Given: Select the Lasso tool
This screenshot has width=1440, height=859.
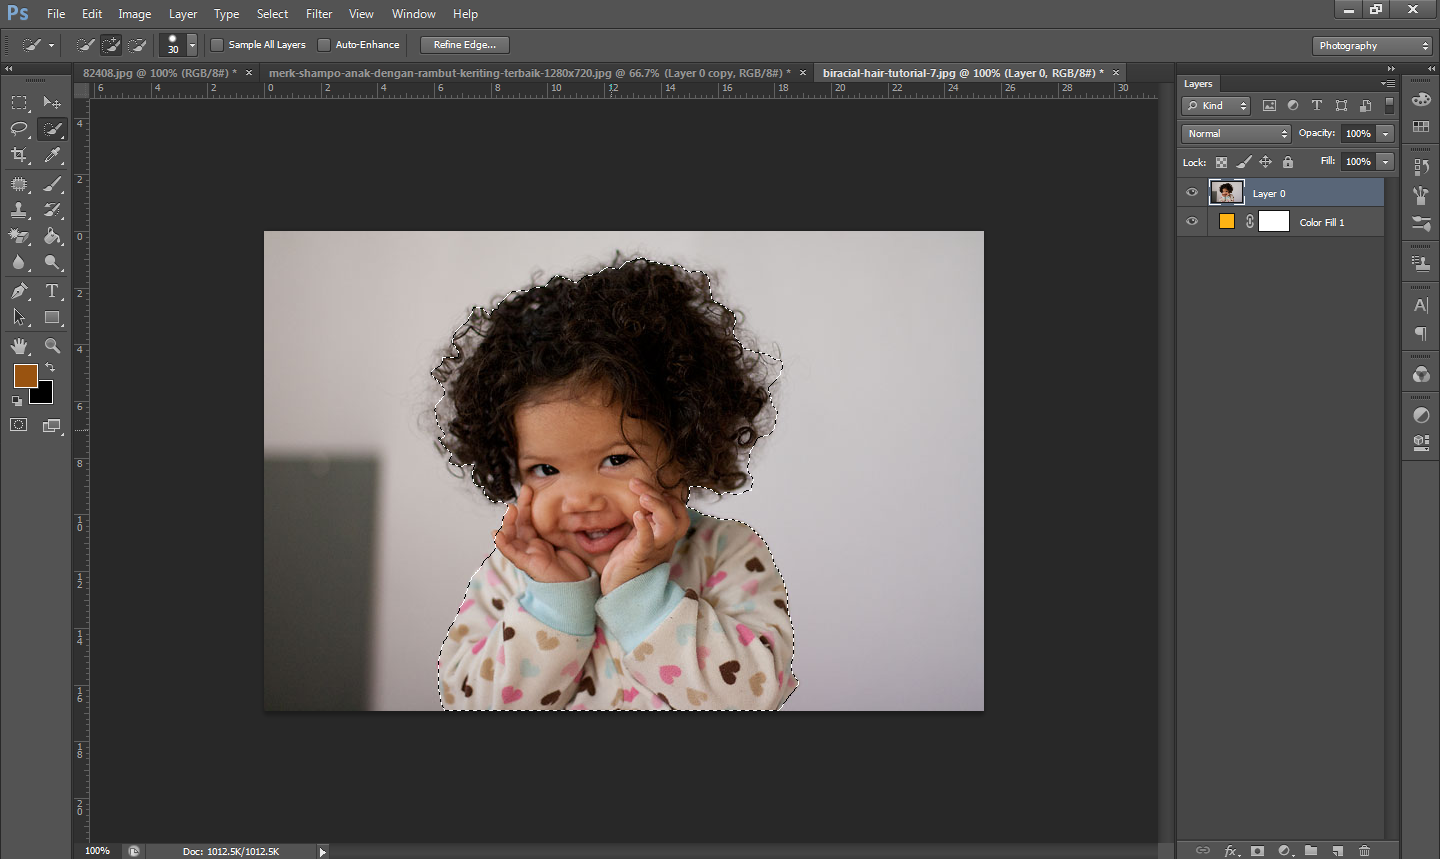Looking at the screenshot, I should pyautogui.click(x=19, y=129).
